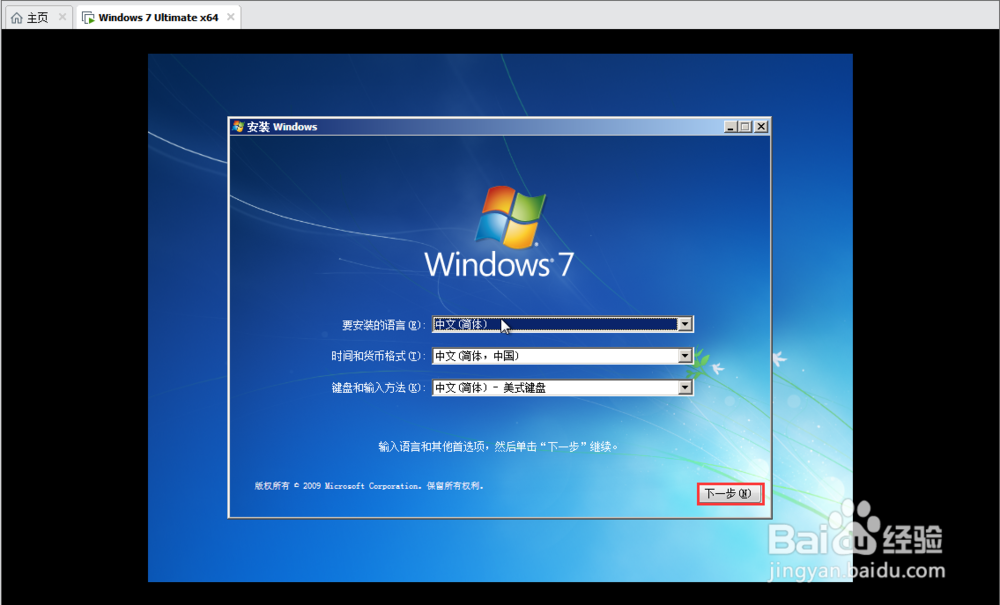Expand the 时间和货币格式 dropdown arrow
1000x605 pixels.
coord(684,356)
